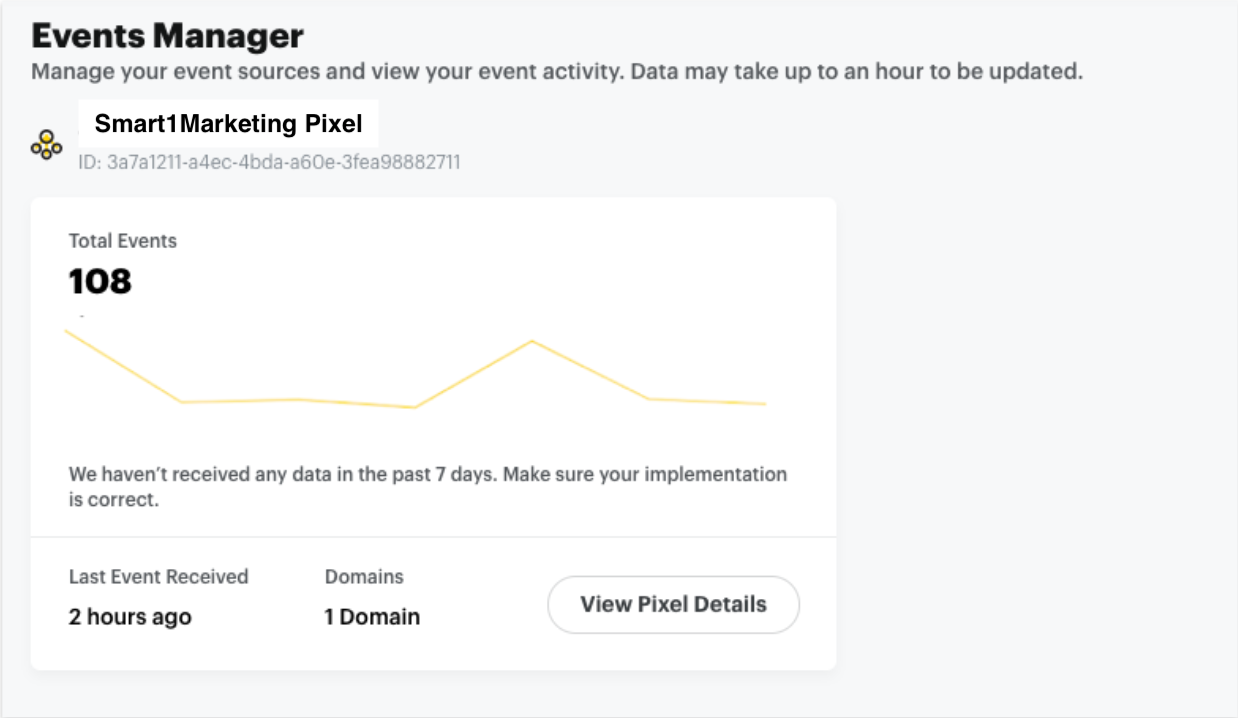Click the Last Event Received label

pos(158,577)
